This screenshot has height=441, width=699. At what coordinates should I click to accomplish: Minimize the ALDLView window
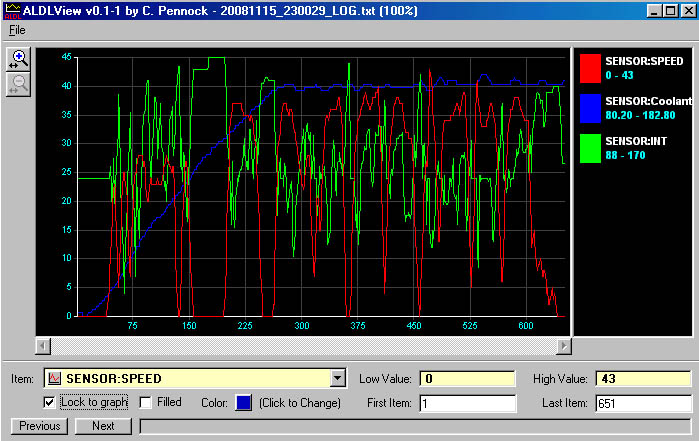pos(654,11)
